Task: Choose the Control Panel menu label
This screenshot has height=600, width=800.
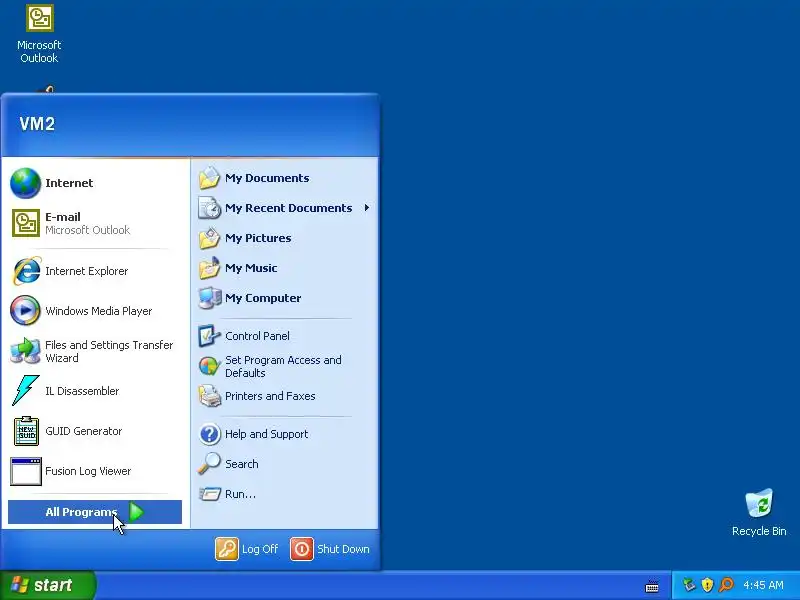Action: [x=257, y=336]
